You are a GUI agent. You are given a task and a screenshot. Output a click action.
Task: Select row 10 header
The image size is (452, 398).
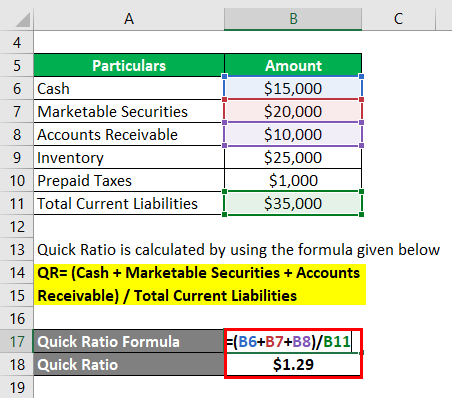coord(17,180)
